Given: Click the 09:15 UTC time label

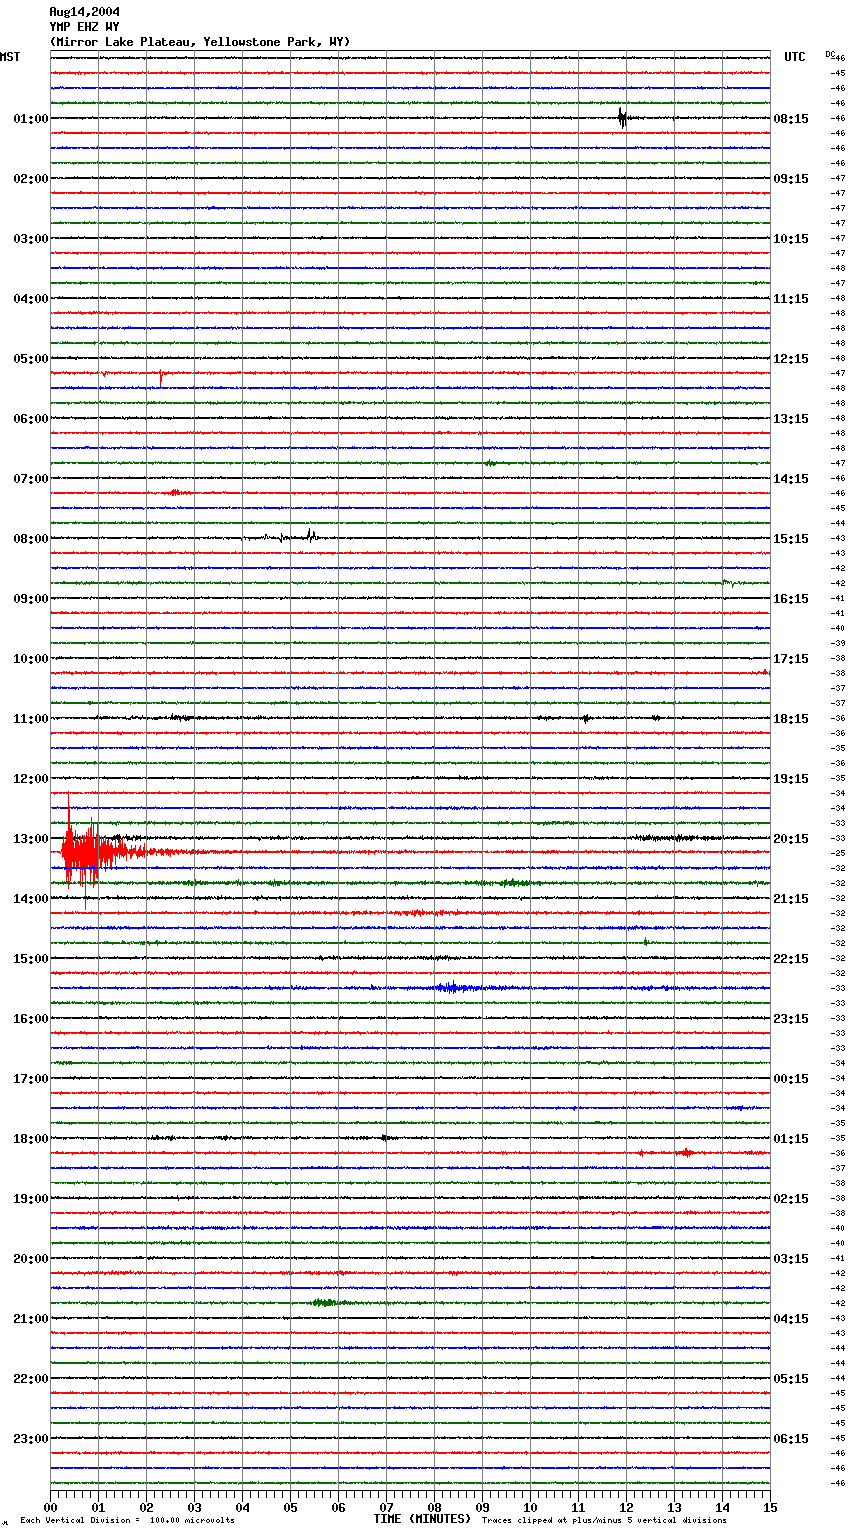Looking at the screenshot, I should coord(791,179).
